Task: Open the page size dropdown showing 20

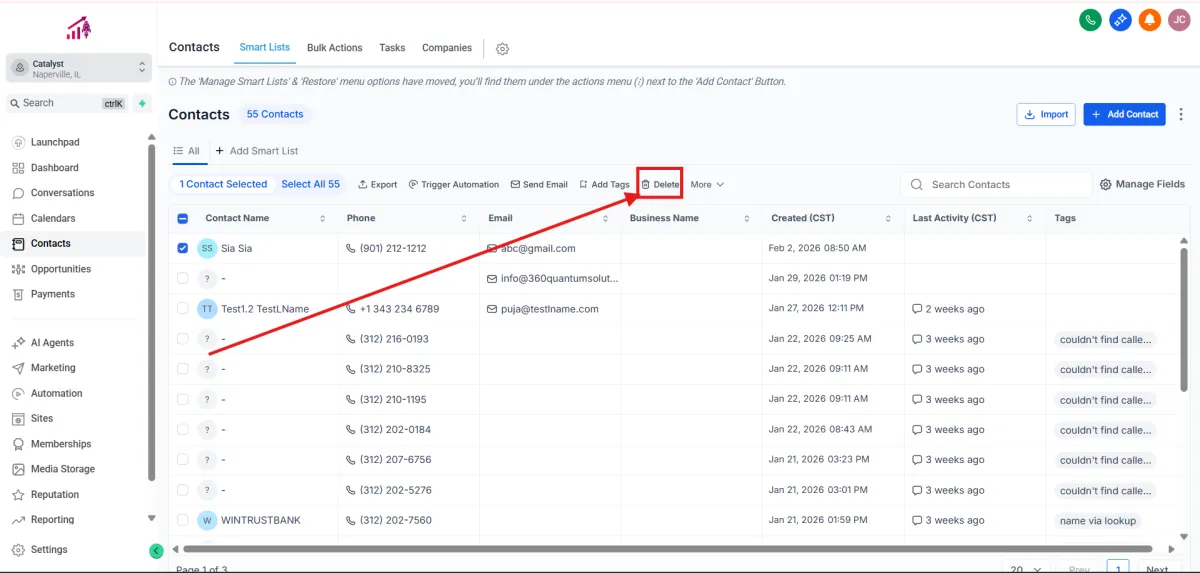Action: pyautogui.click(x=1028, y=568)
